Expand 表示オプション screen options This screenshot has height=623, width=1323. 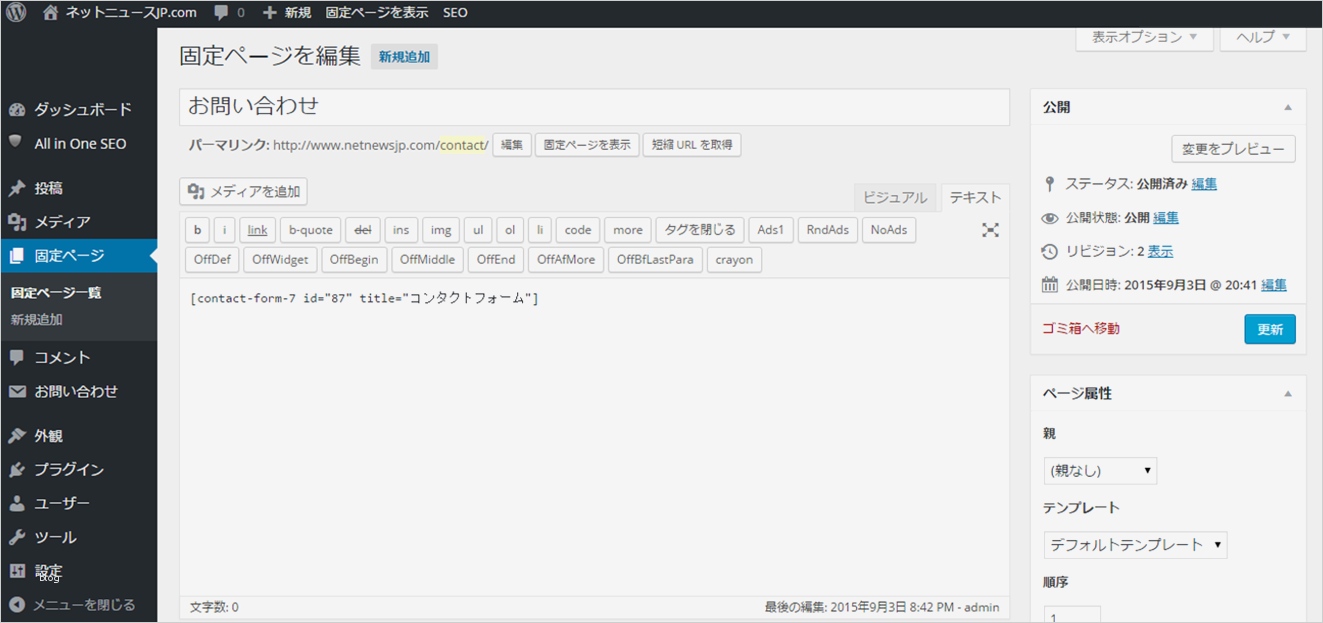coord(1145,37)
